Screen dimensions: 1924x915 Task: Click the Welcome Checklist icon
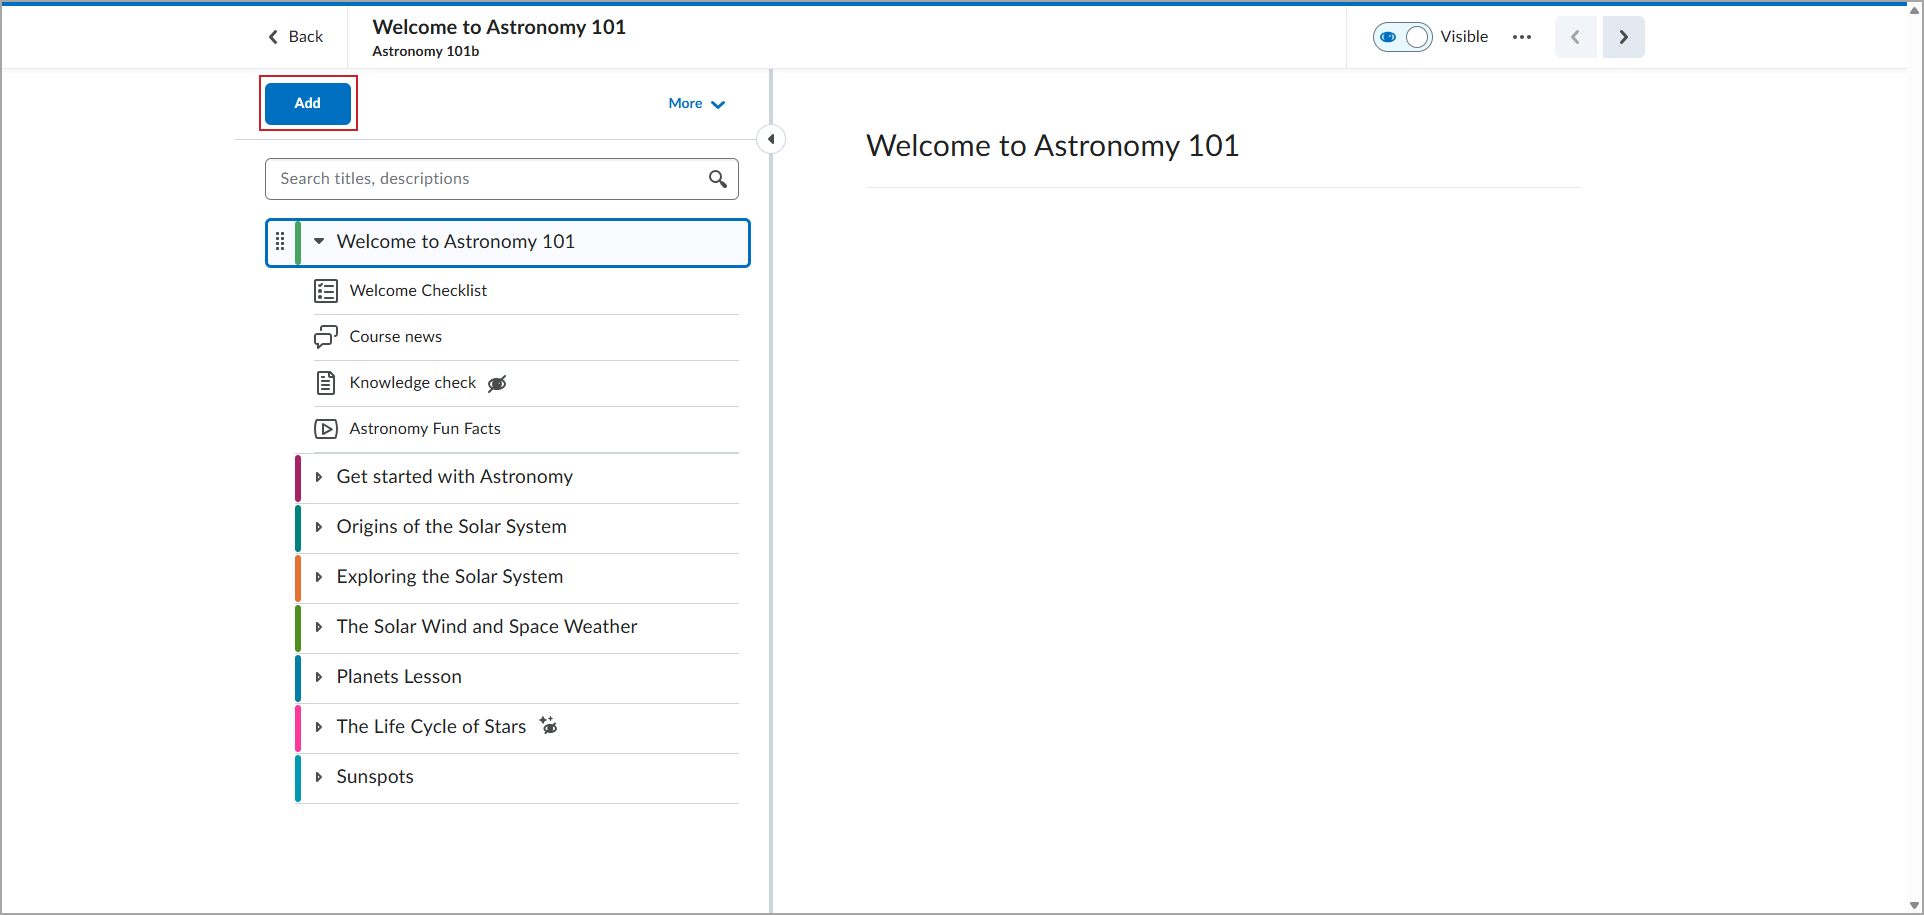click(x=326, y=291)
